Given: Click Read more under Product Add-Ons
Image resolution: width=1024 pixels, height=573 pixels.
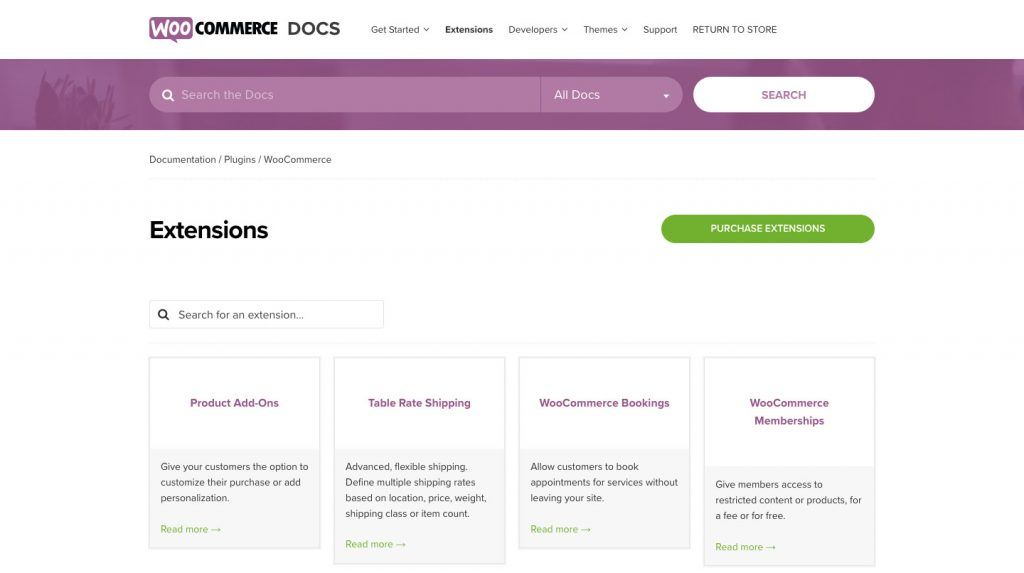Looking at the screenshot, I should pos(191,529).
